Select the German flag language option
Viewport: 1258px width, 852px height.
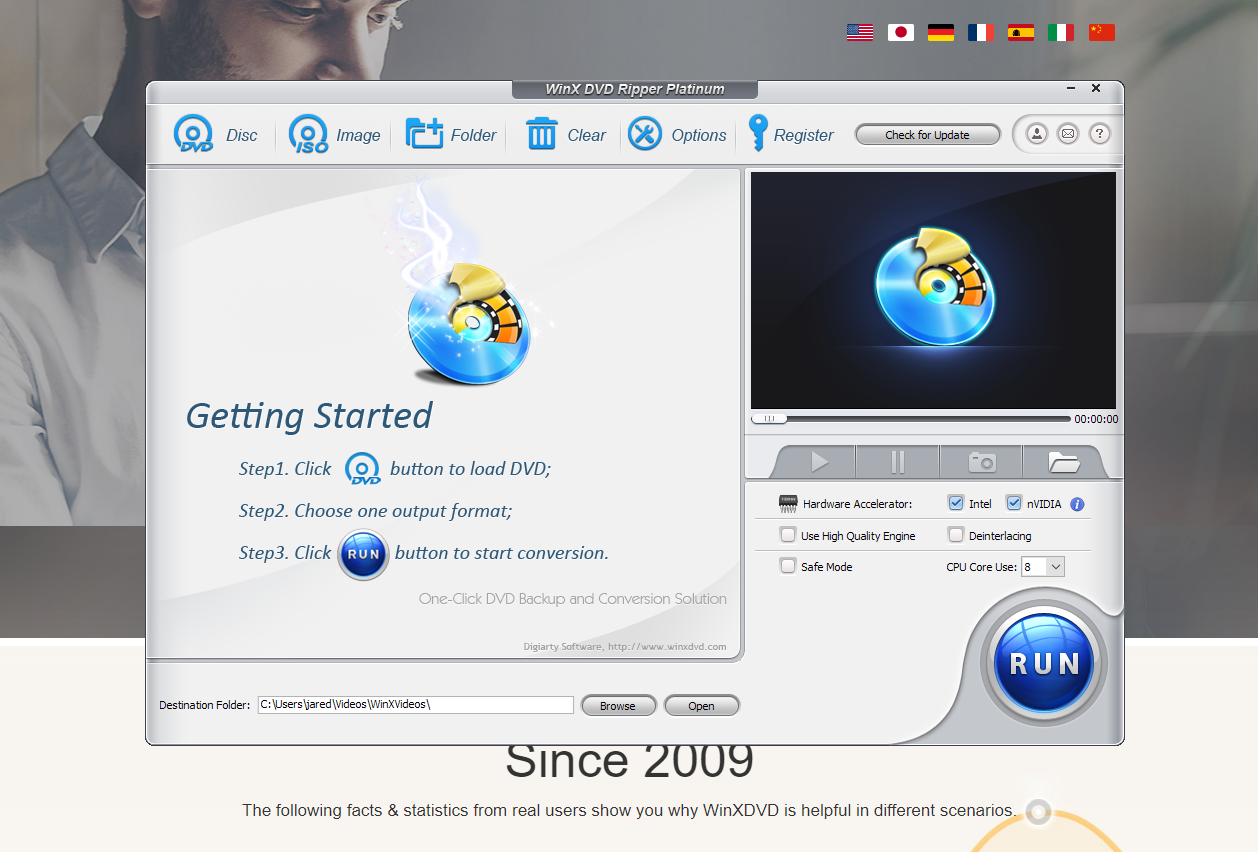[940, 31]
